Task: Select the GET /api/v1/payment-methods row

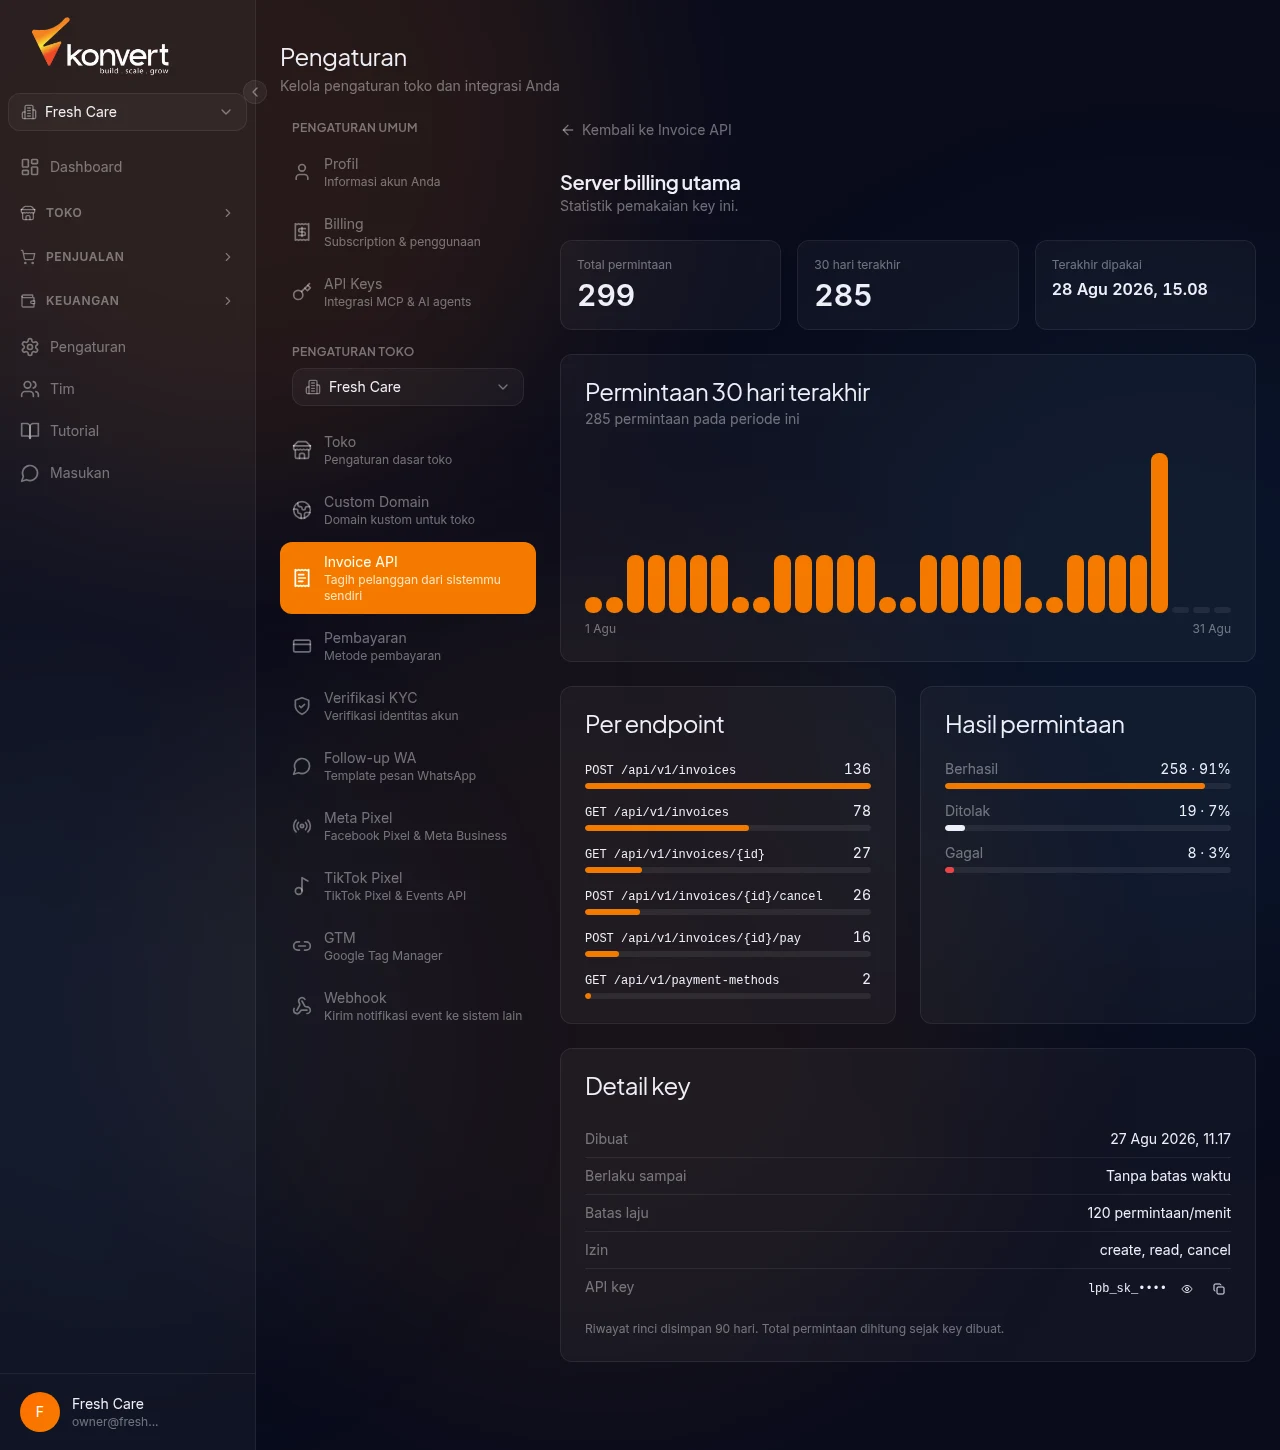Action: click(728, 984)
